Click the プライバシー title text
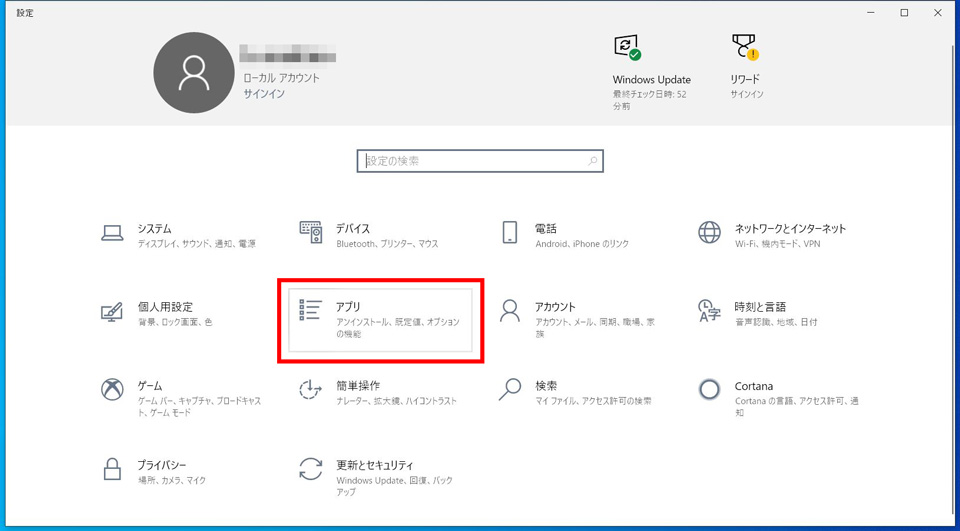Image resolution: width=960 pixels, height=531 pixels. (162, 465)
